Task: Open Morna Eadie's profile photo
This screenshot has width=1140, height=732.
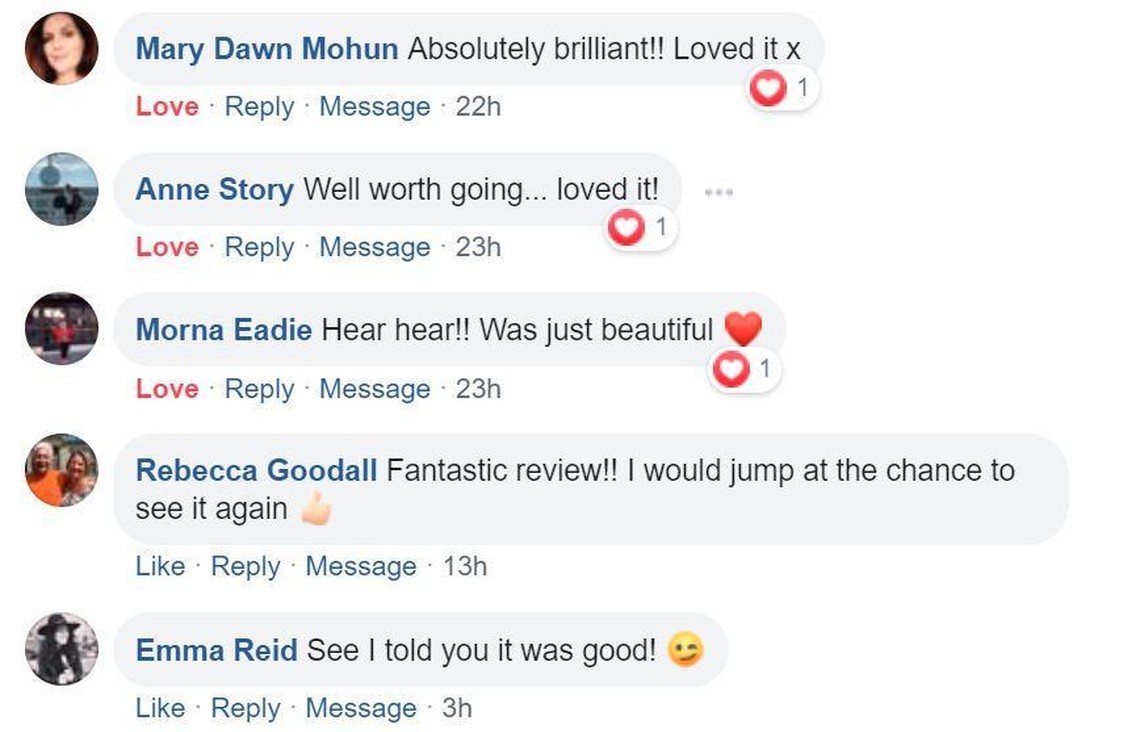Action: 61,329
